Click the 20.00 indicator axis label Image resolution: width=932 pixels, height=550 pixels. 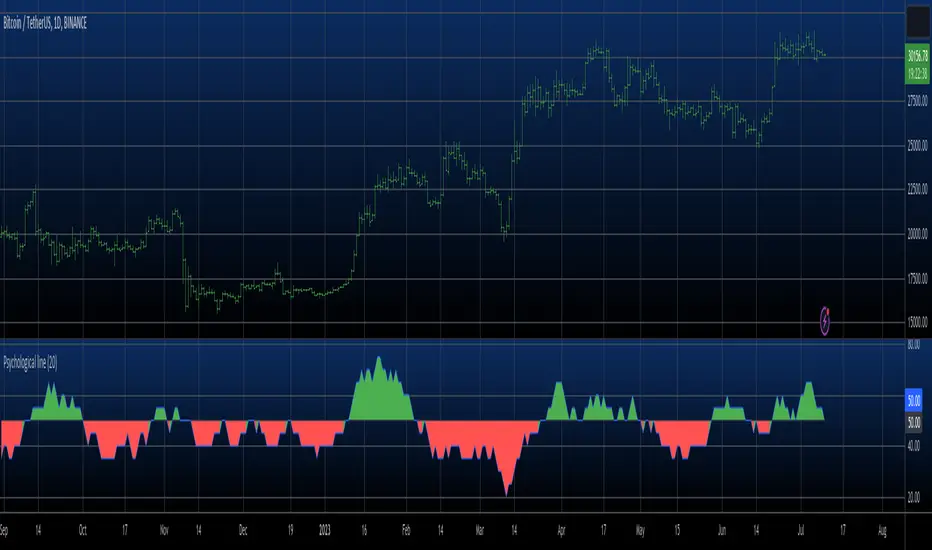pyautogui.click(x=914, y=497)
